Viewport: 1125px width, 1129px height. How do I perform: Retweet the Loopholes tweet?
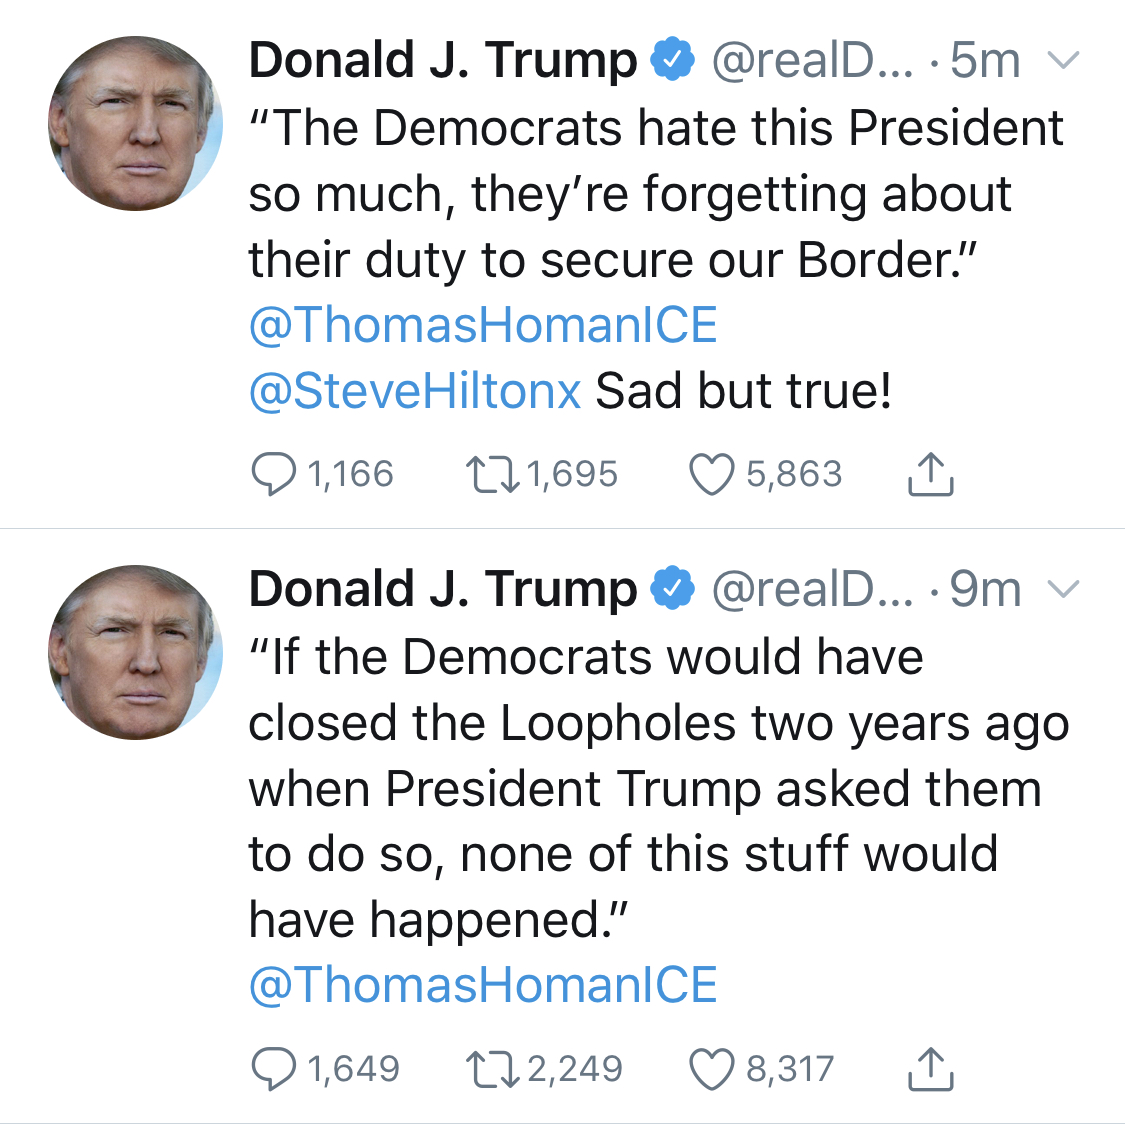(x=492, y=1069)
